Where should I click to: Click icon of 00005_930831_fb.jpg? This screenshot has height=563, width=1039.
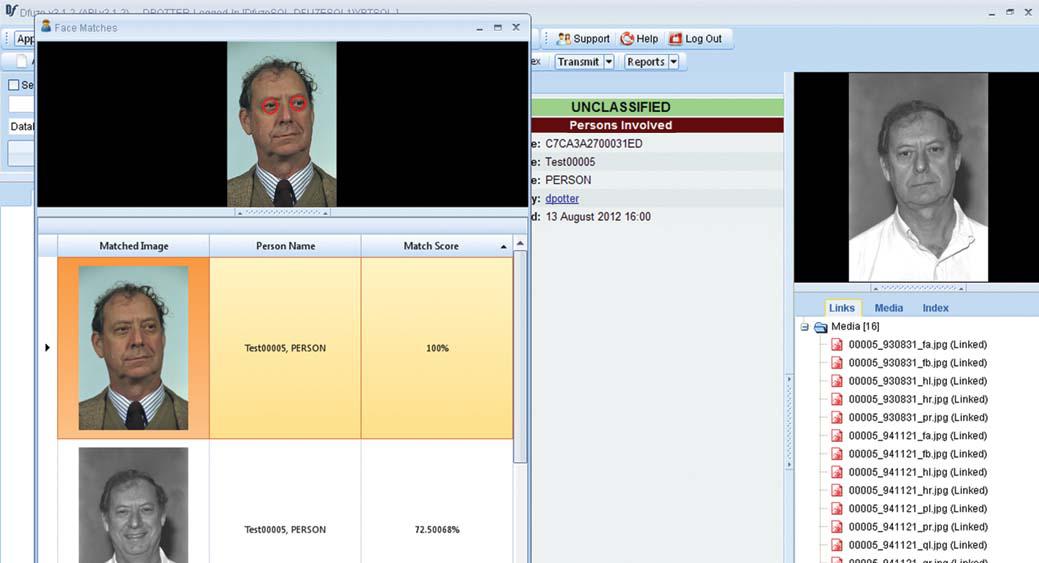(x=837, y=363)
